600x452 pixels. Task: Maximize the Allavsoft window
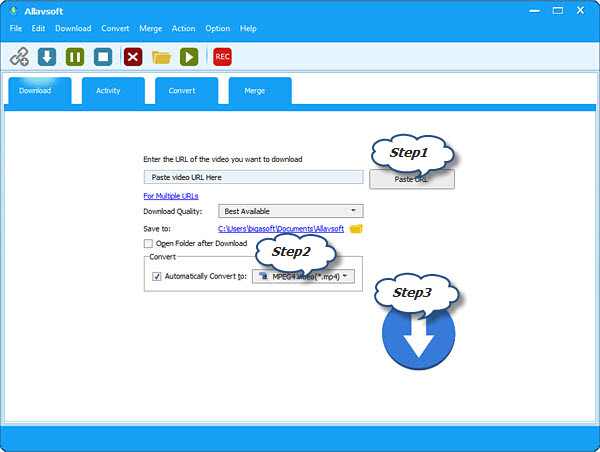[558, 11]
